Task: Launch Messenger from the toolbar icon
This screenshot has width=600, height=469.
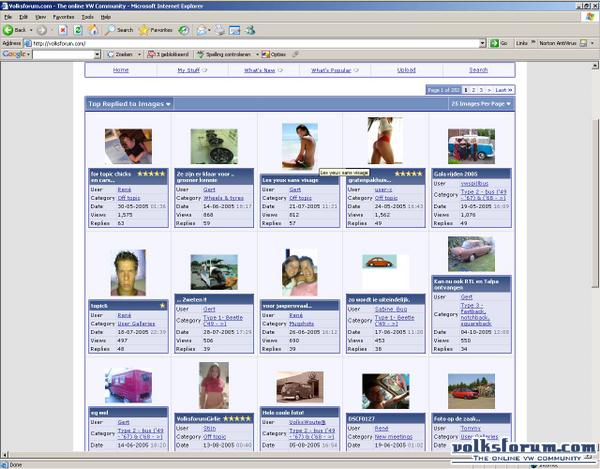Action: [250, 30]
